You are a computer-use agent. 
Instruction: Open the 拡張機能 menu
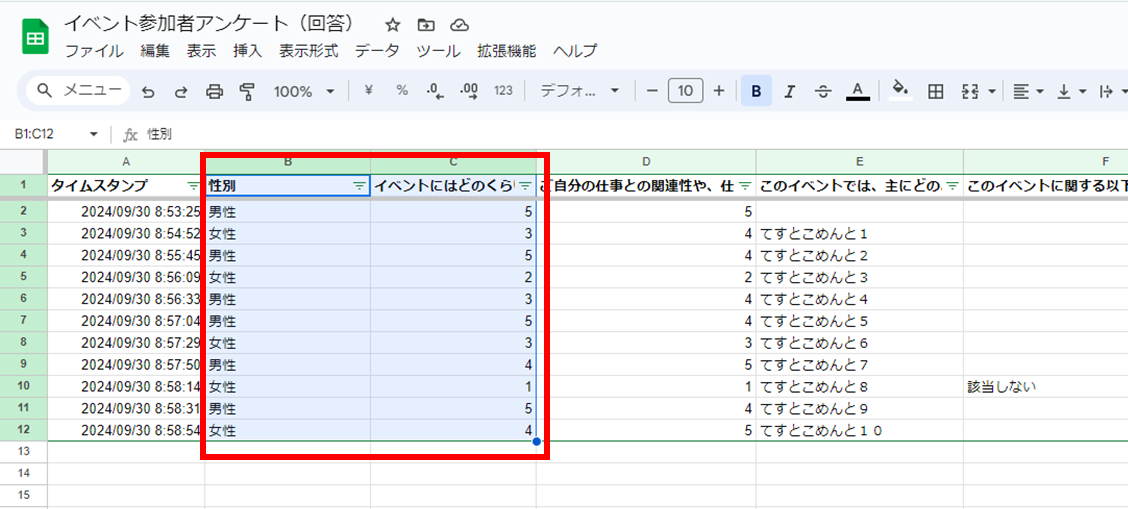pos(506,51)
